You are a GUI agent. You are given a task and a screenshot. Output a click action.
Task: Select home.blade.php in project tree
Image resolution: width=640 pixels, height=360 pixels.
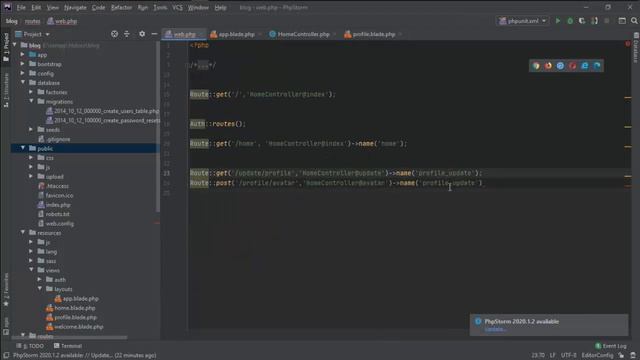tap(74, 308)
